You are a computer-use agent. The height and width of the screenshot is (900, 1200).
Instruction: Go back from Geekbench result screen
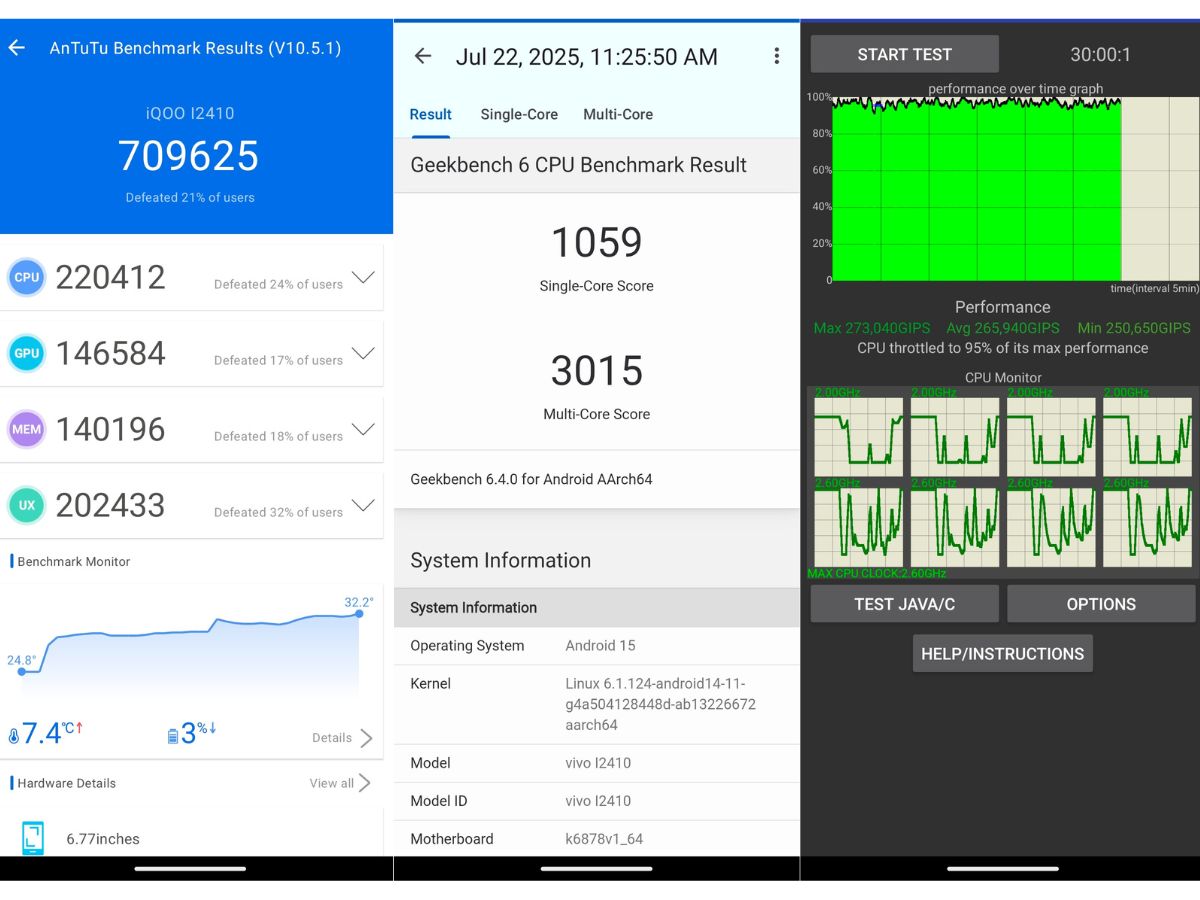point(423,56)
